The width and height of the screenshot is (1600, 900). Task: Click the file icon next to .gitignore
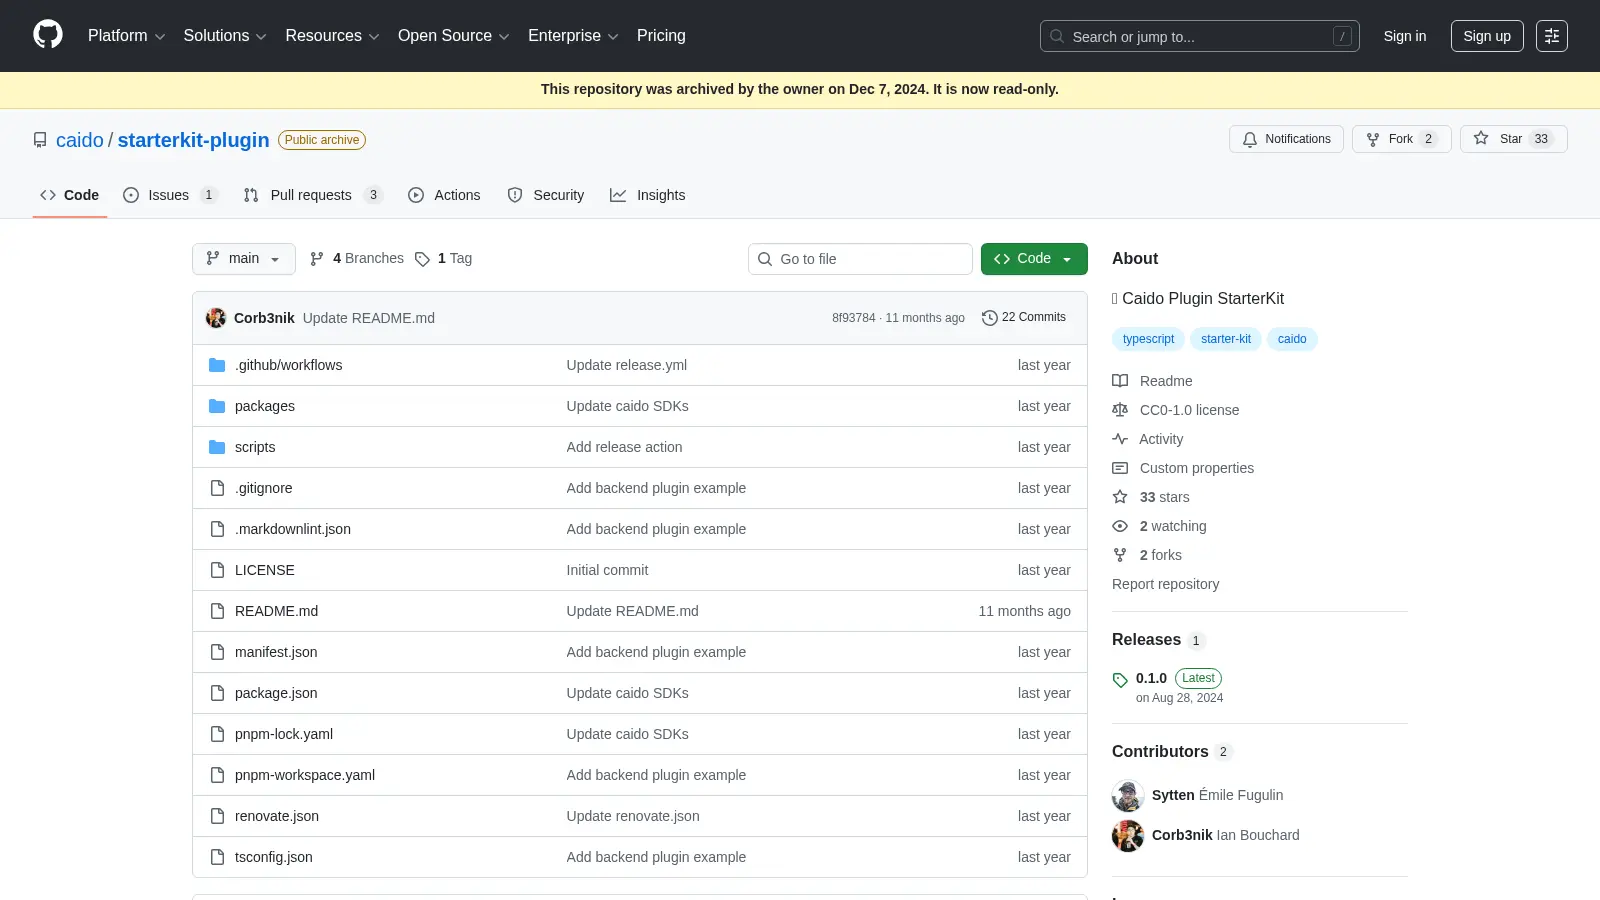217,488
